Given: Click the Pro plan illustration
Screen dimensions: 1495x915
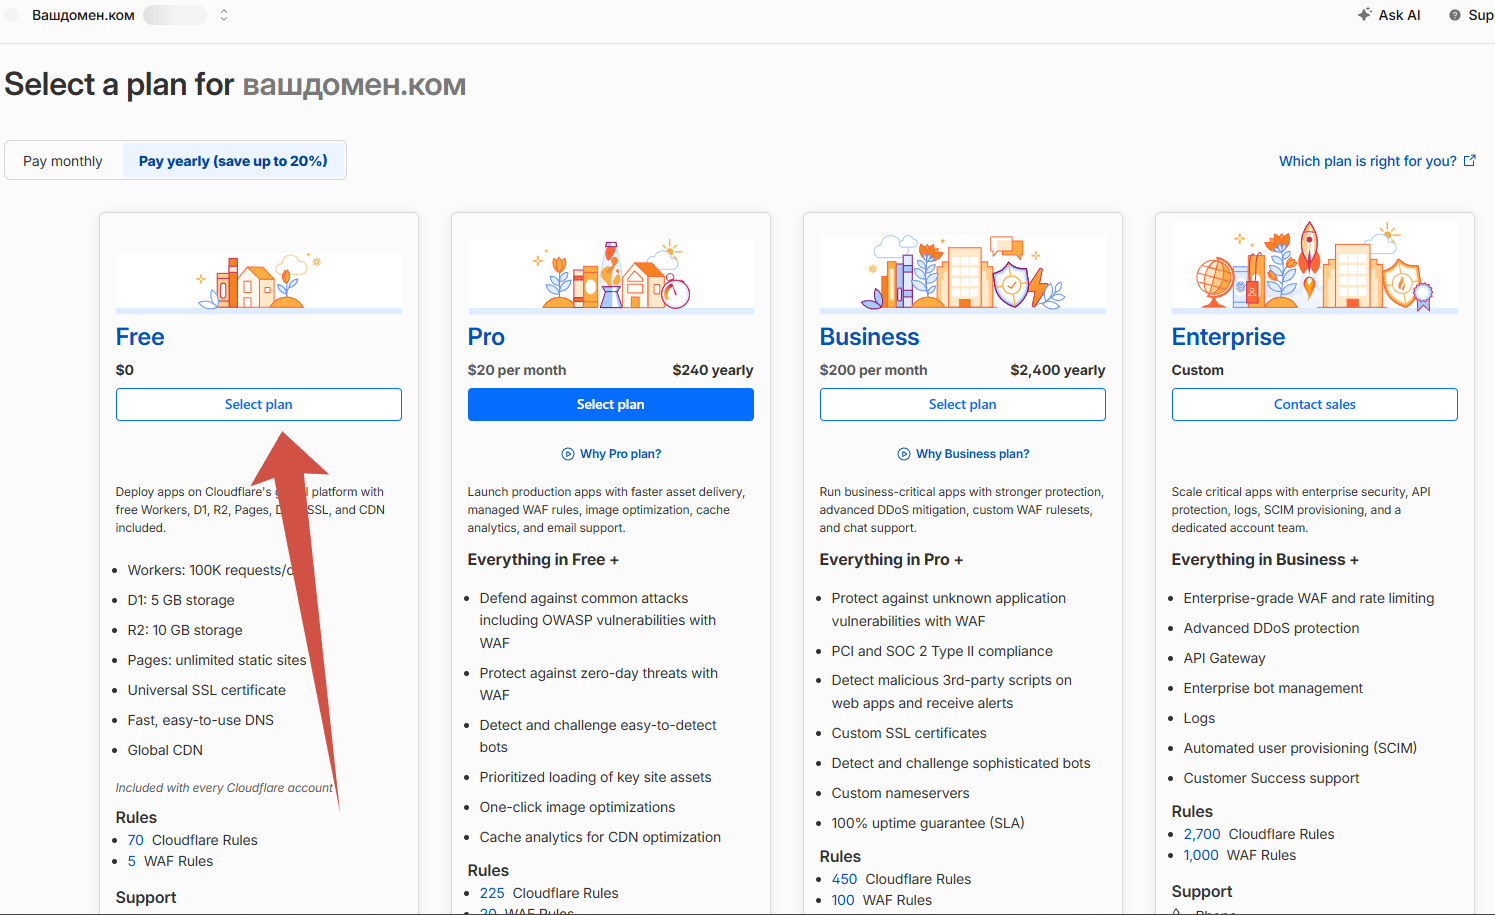Looking at the screenshot, I should [611, 274].
